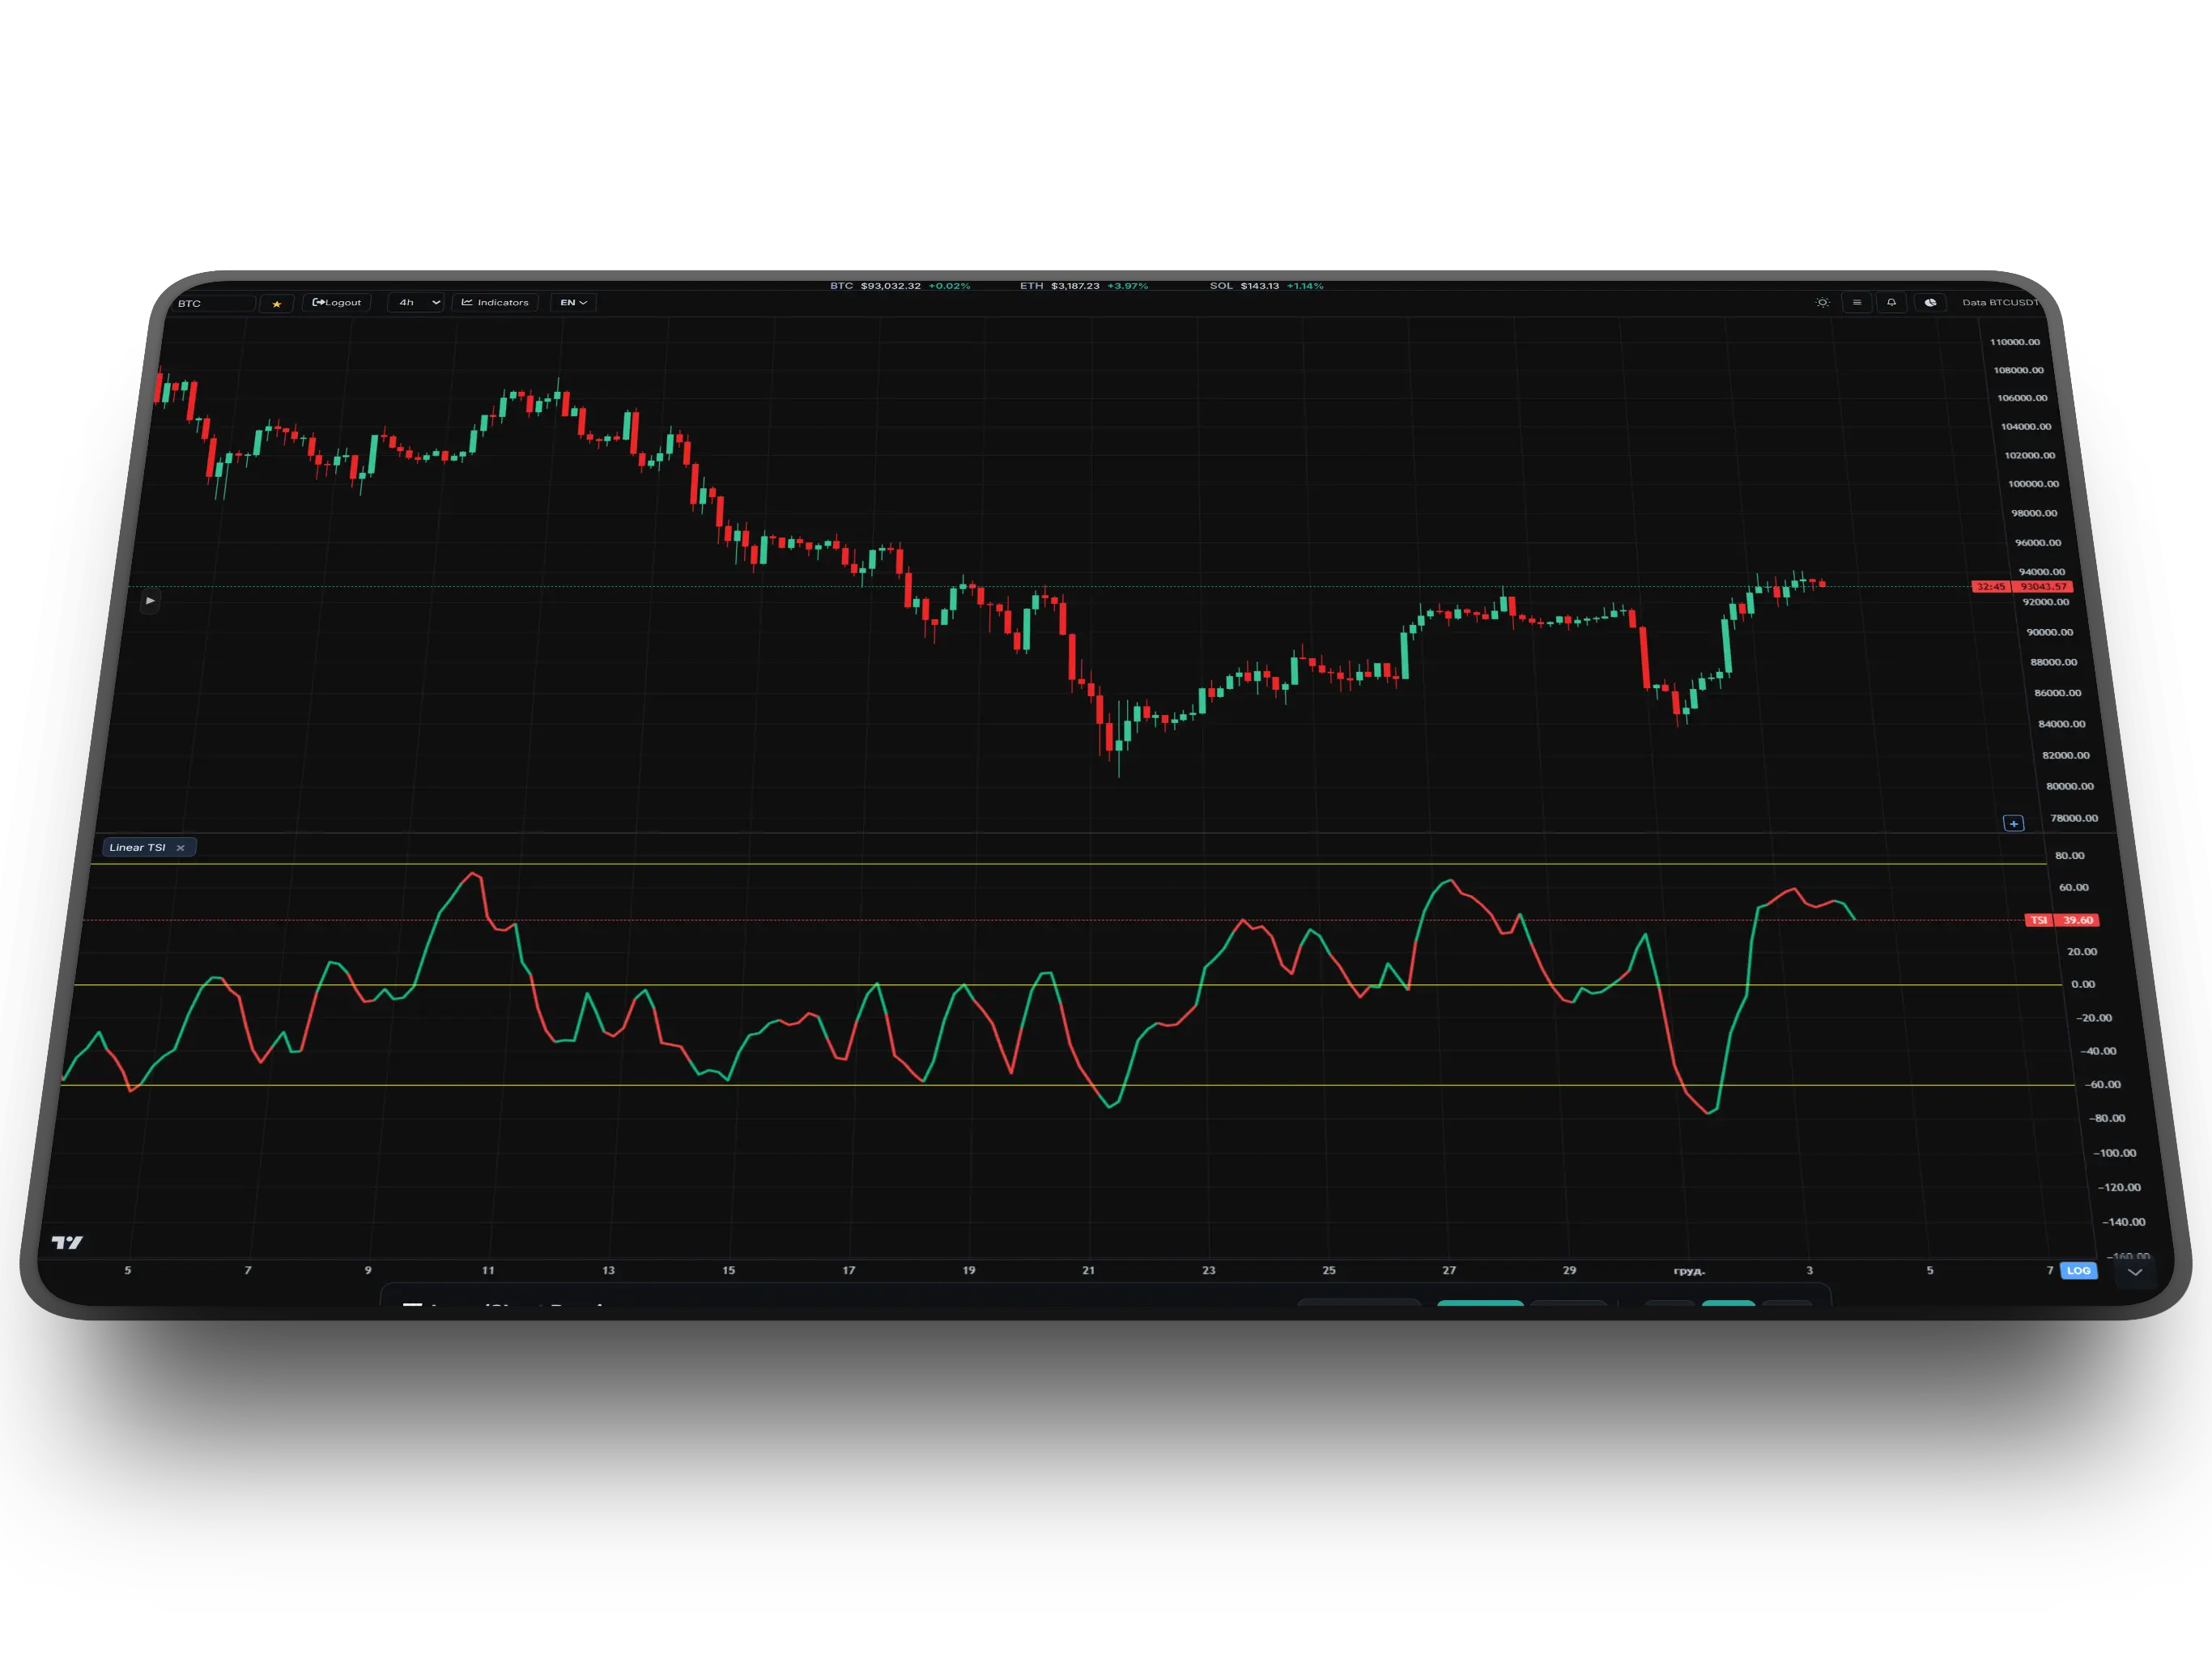Screen dimensions: 2212x1658
Task: Click the Linear TSI indicator label
Action: point(137,848)
